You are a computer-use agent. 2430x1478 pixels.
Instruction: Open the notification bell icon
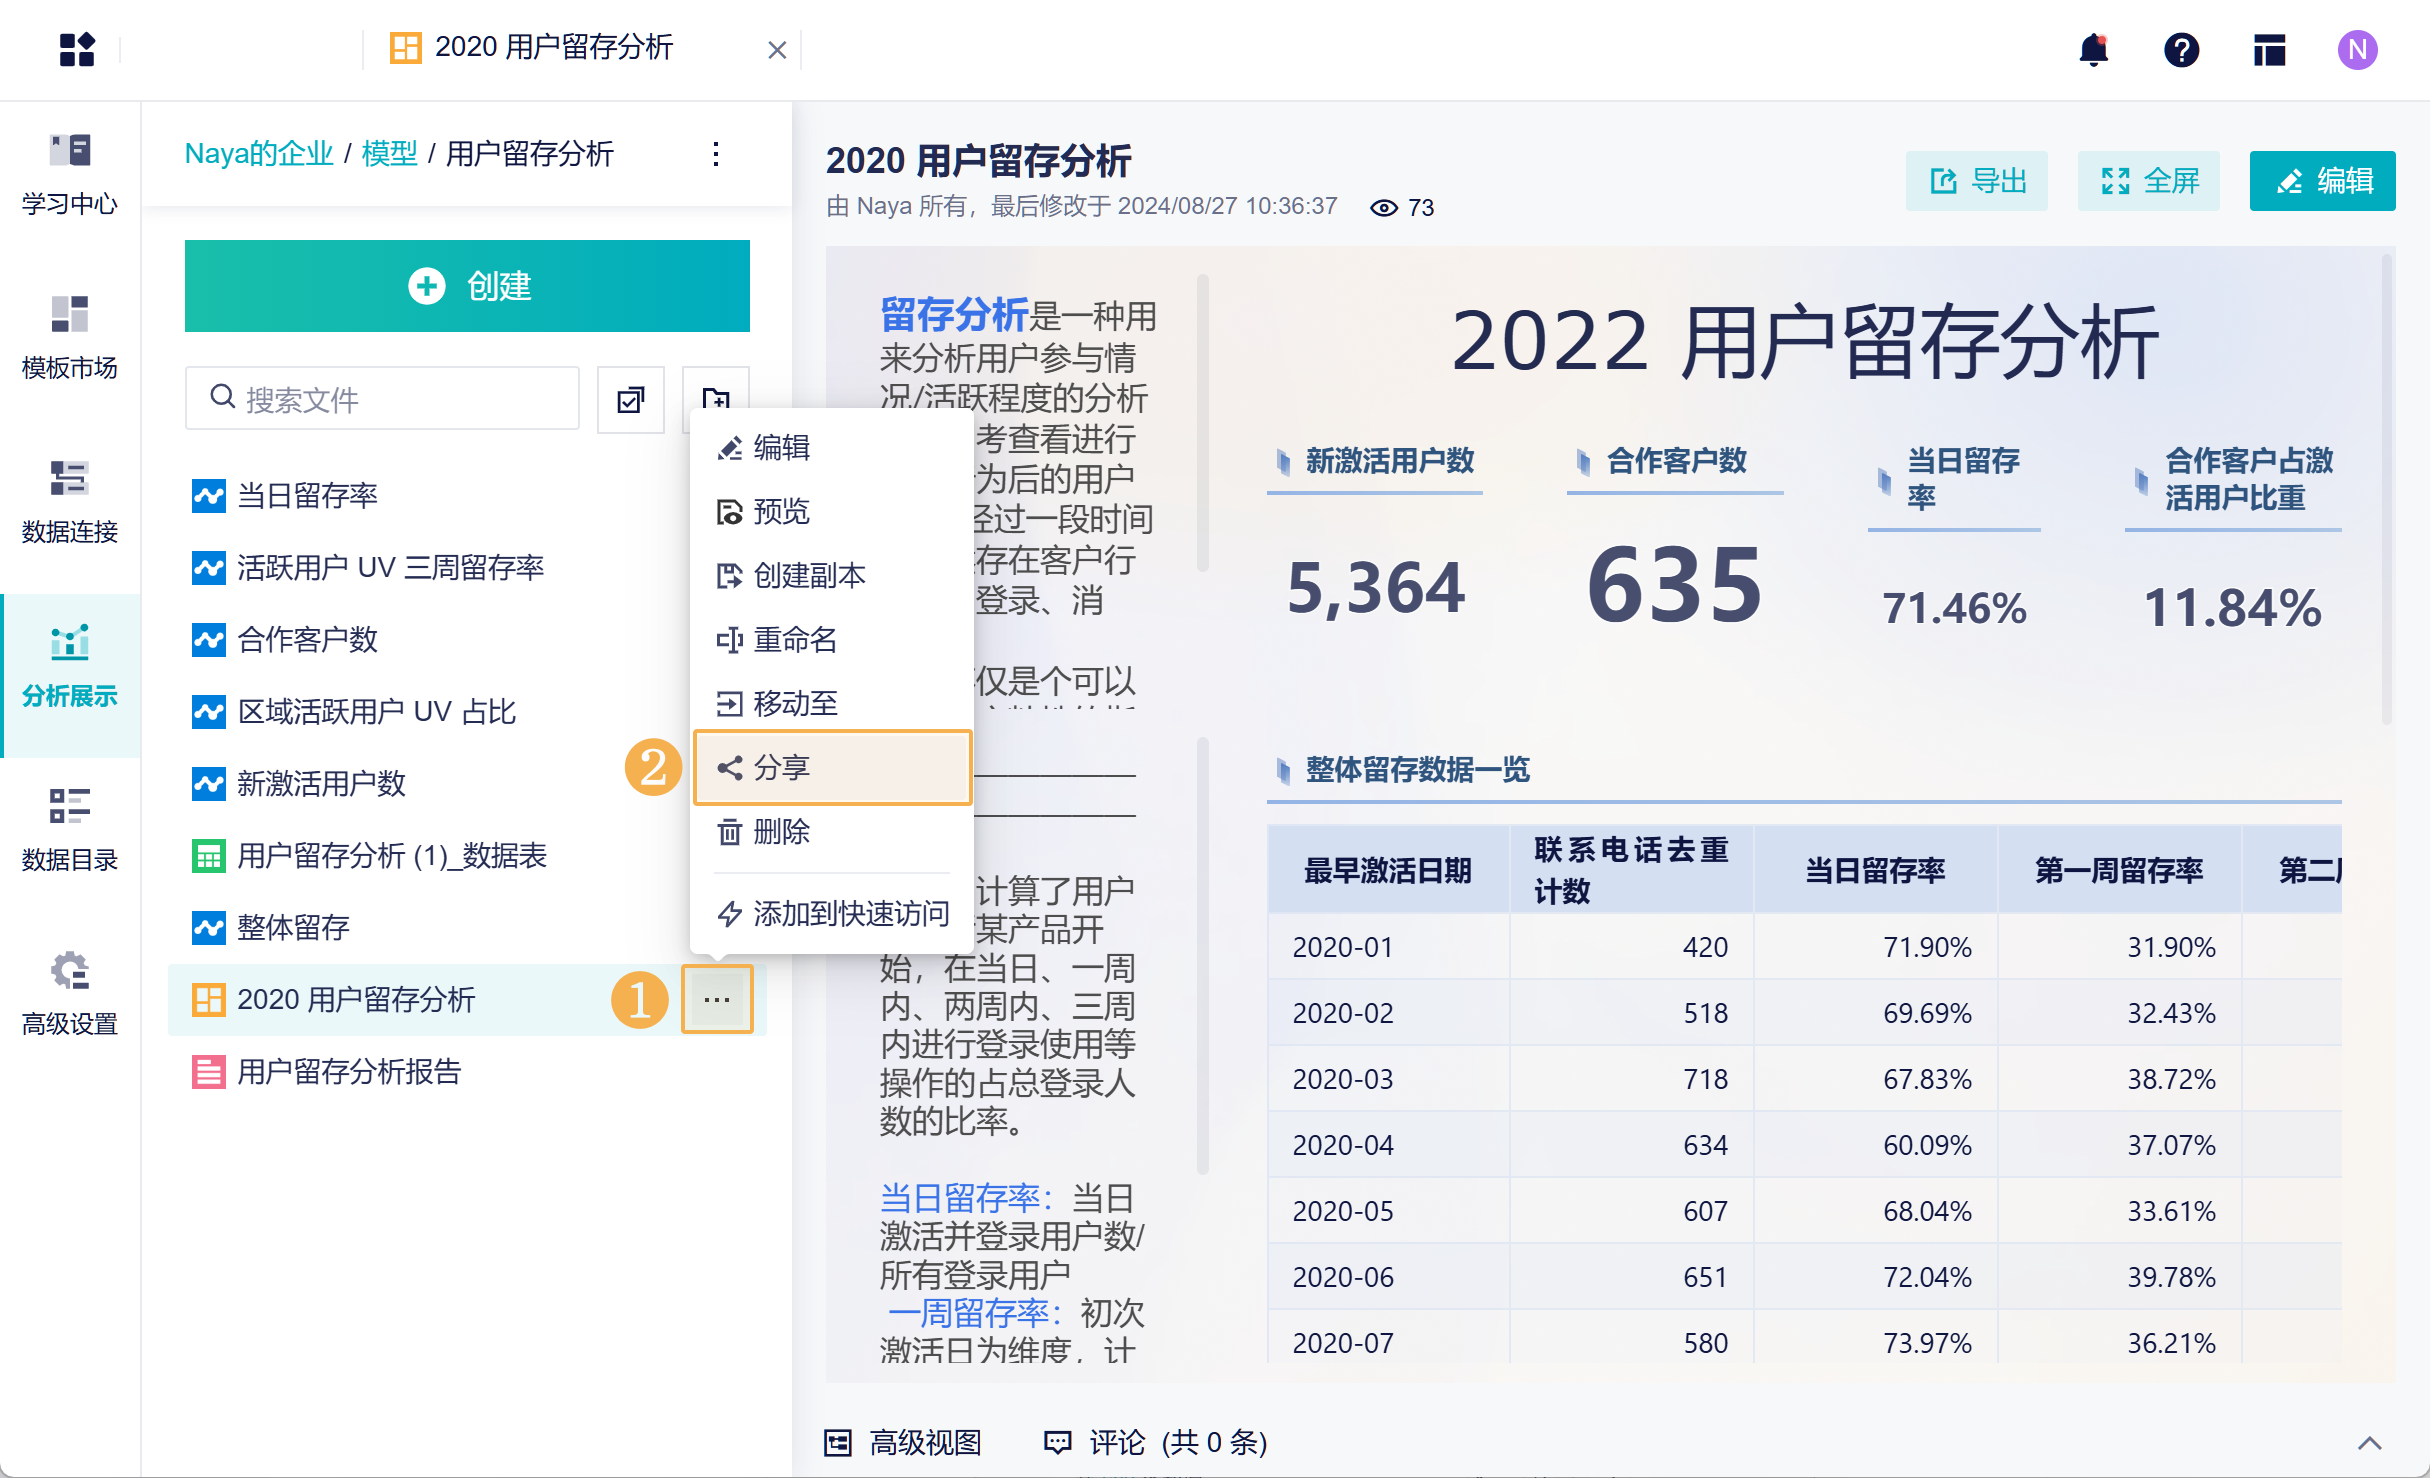[2093, 49]
